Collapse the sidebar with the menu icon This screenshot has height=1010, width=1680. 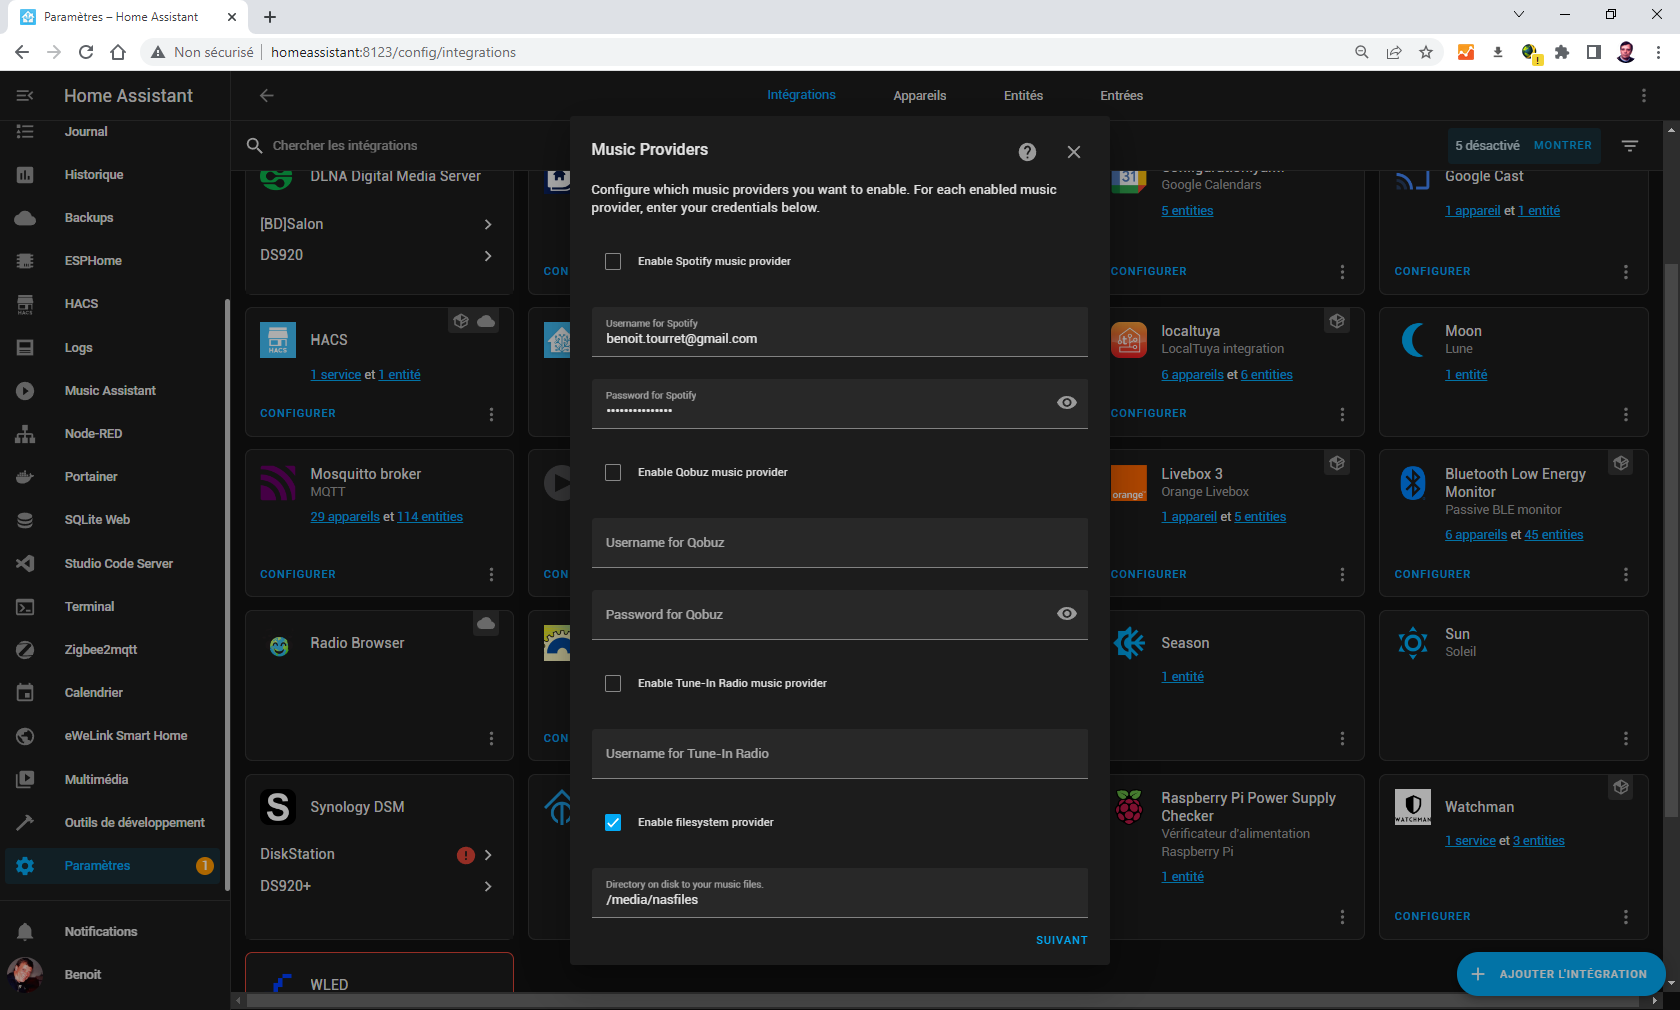coord(25,96)
